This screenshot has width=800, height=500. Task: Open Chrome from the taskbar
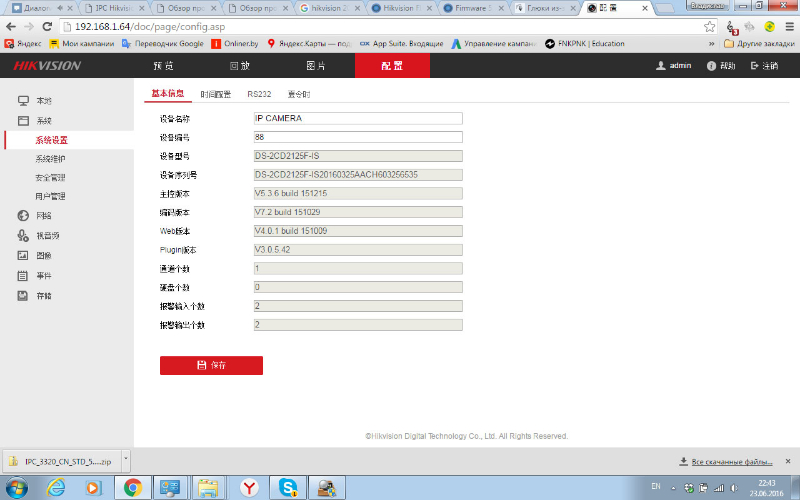pyautogui.click(x=133, y=488)
